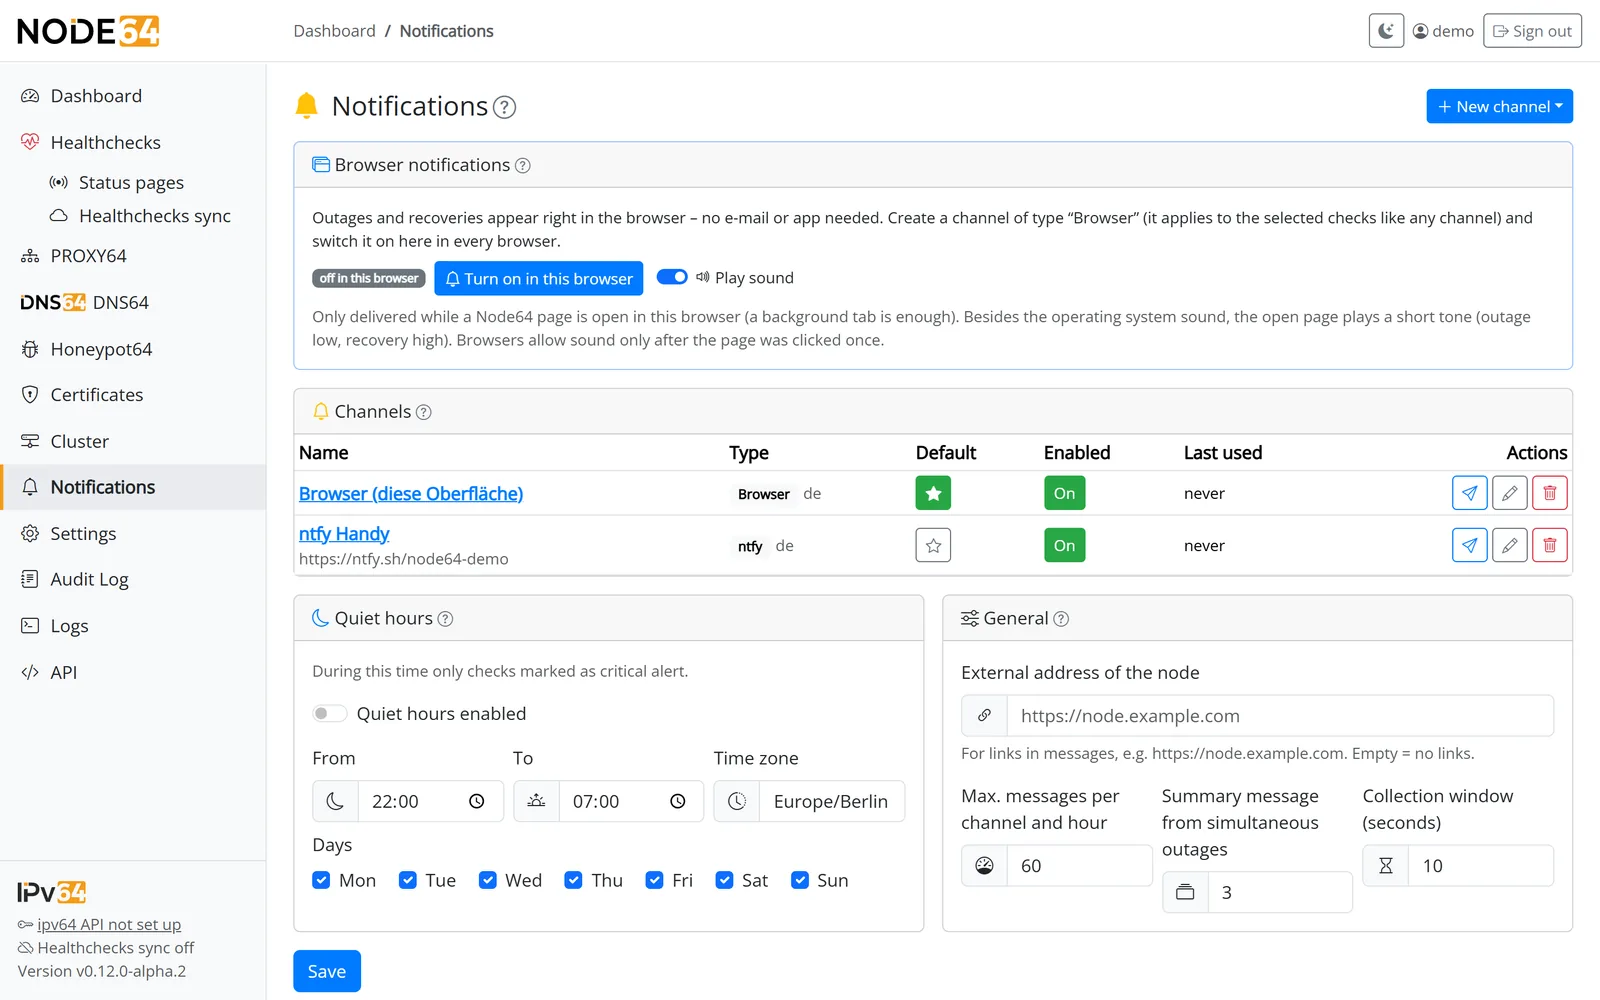This screenshot has width=1600, height=1000.
Task: Open help icon beside Quiet hours
Action: point(445,619)
